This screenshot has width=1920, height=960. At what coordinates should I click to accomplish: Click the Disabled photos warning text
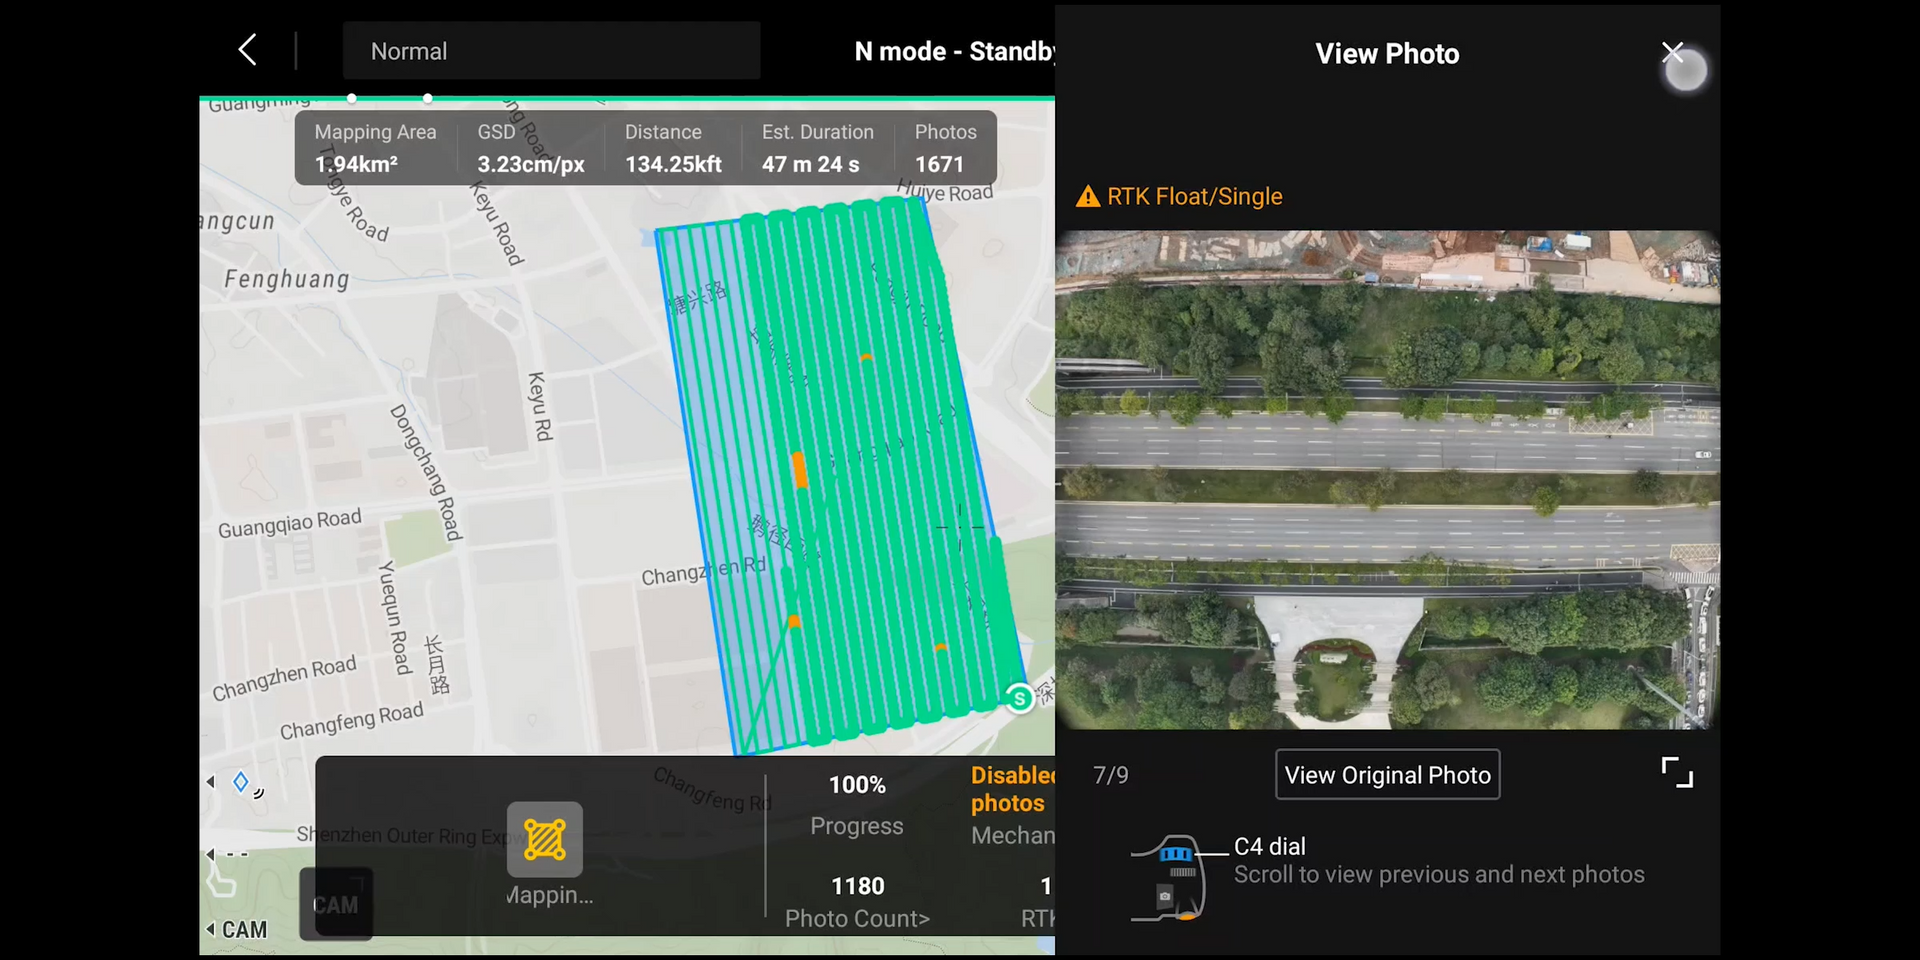tap(1011, 789)
